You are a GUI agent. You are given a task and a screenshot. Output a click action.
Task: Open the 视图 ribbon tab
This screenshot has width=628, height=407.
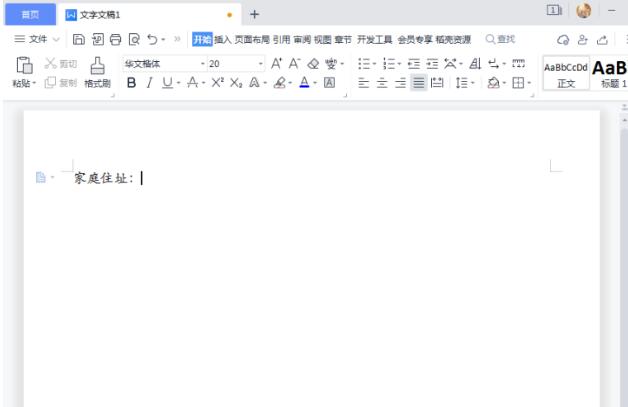coord(323,39)
